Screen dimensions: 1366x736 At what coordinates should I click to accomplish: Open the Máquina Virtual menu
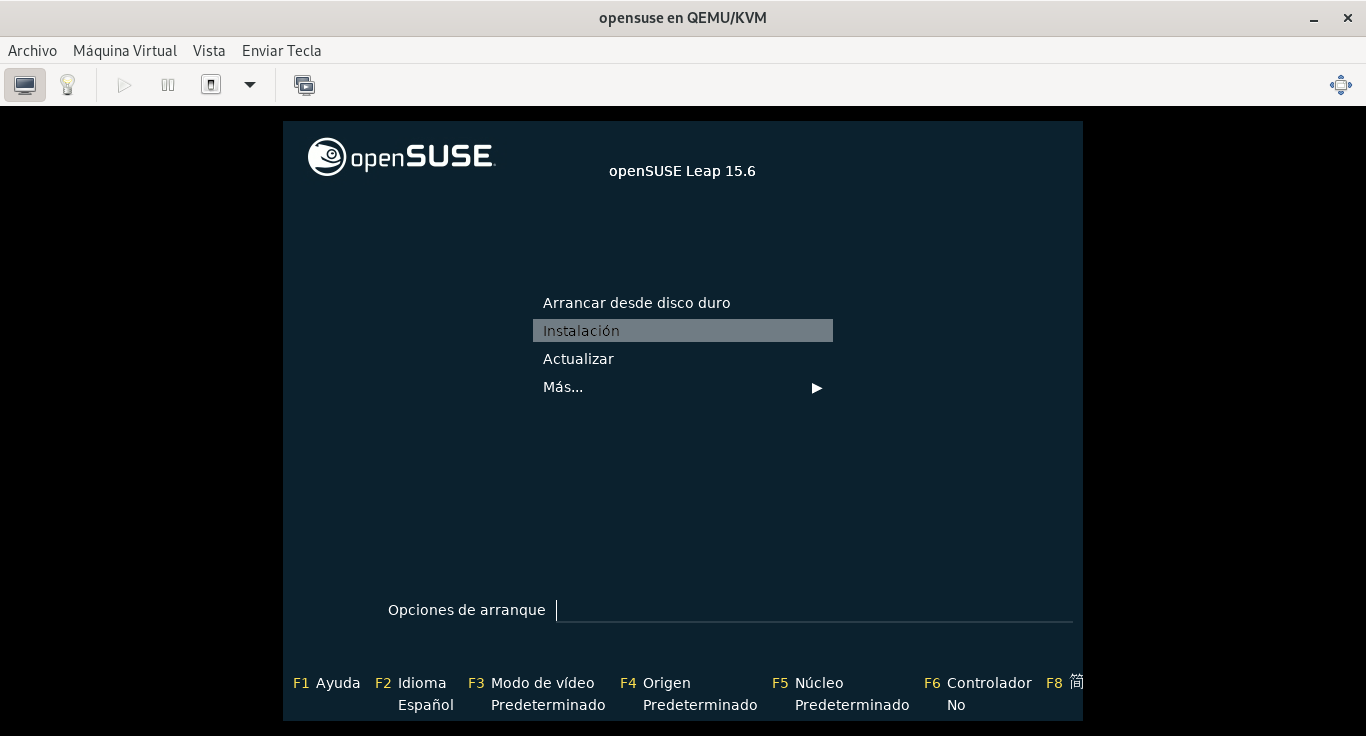click(125, 50)
